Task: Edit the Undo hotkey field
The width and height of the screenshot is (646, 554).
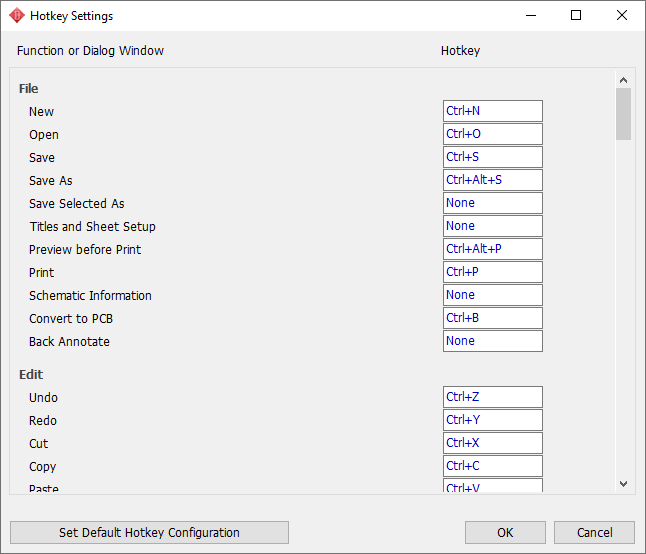Action: (x=493, y=397)
